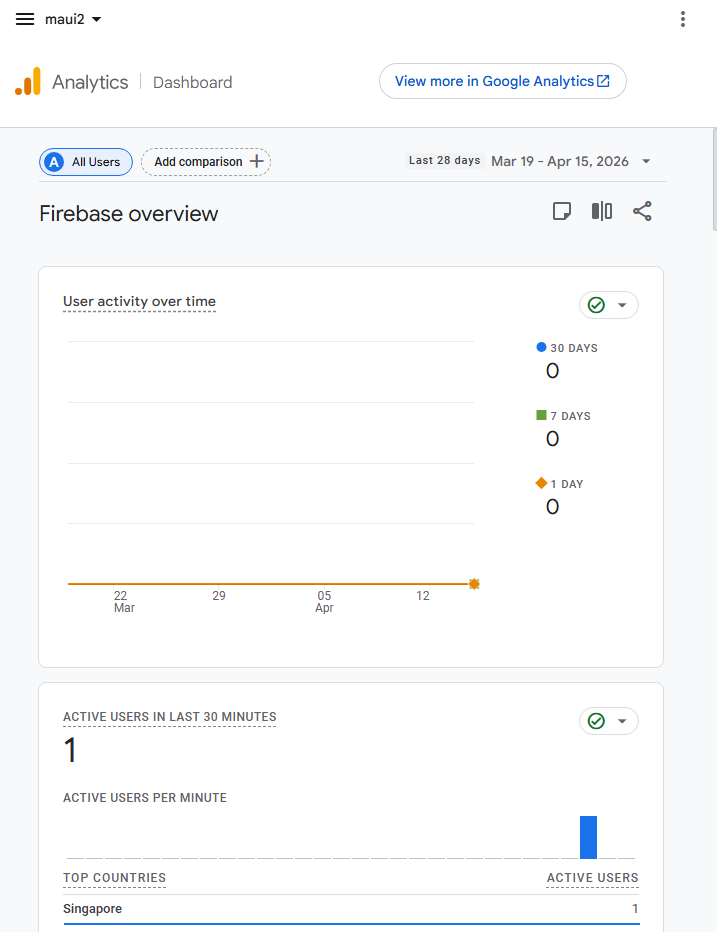
Task: Click Add comparison button
Action: tap(206, 162)
